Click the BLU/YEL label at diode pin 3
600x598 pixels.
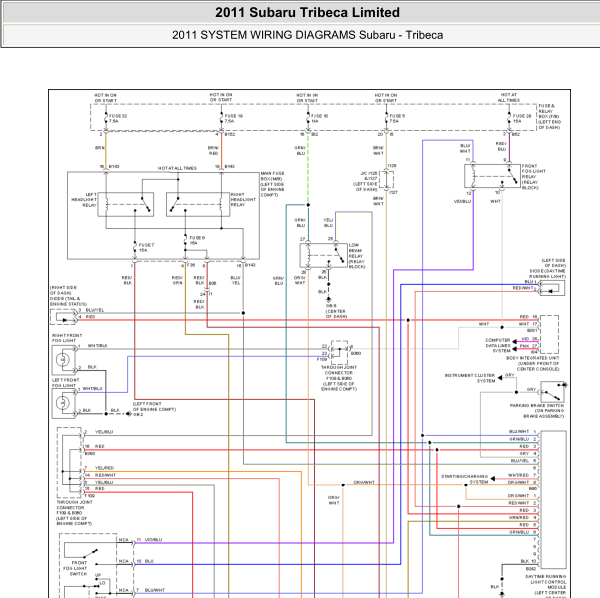tap(95, 310)
